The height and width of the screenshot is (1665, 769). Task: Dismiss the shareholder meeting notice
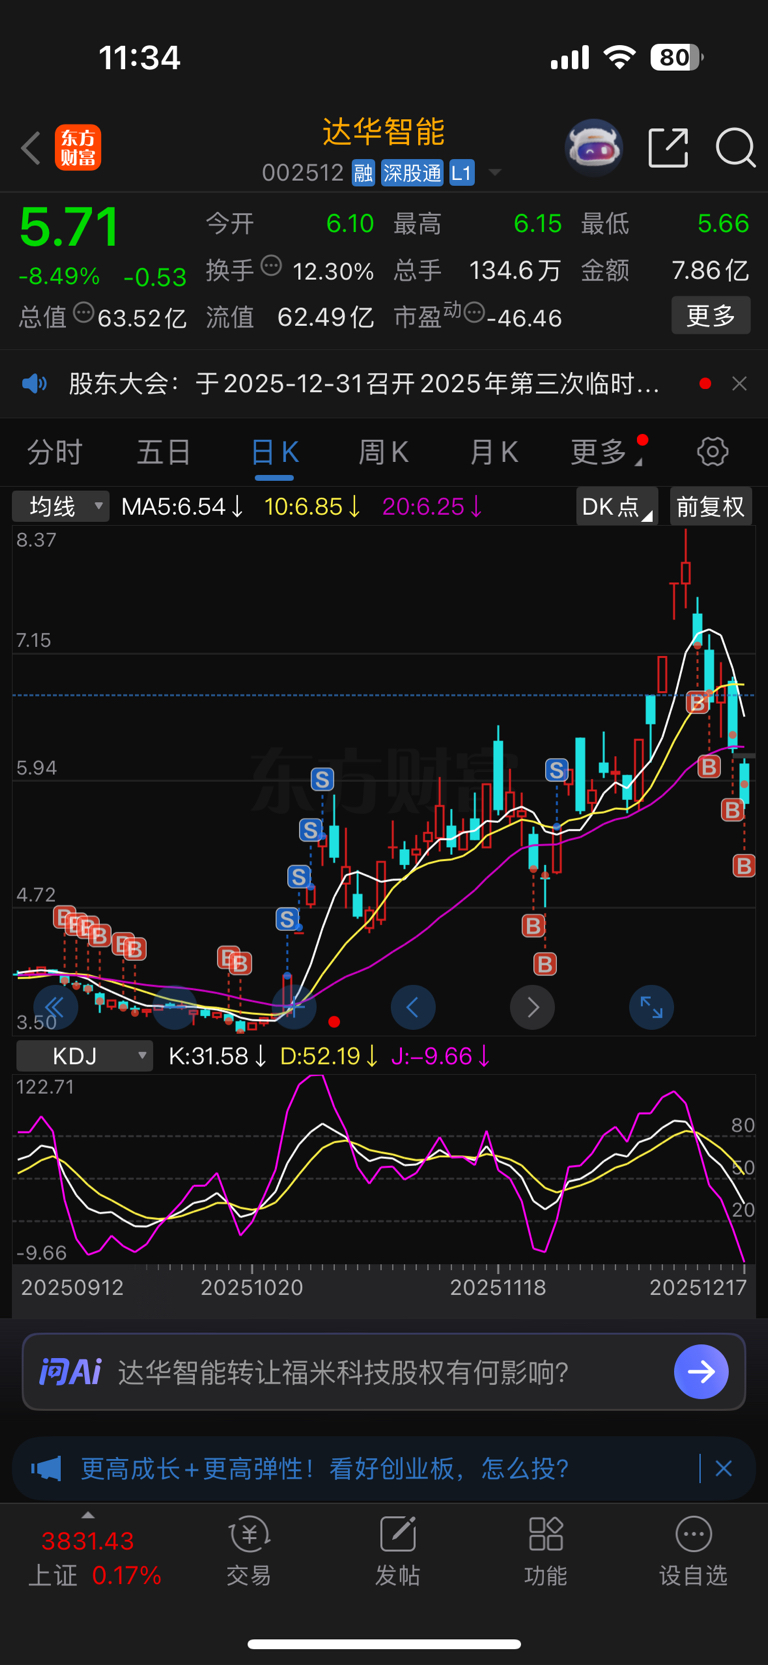[x=739, y=383]
